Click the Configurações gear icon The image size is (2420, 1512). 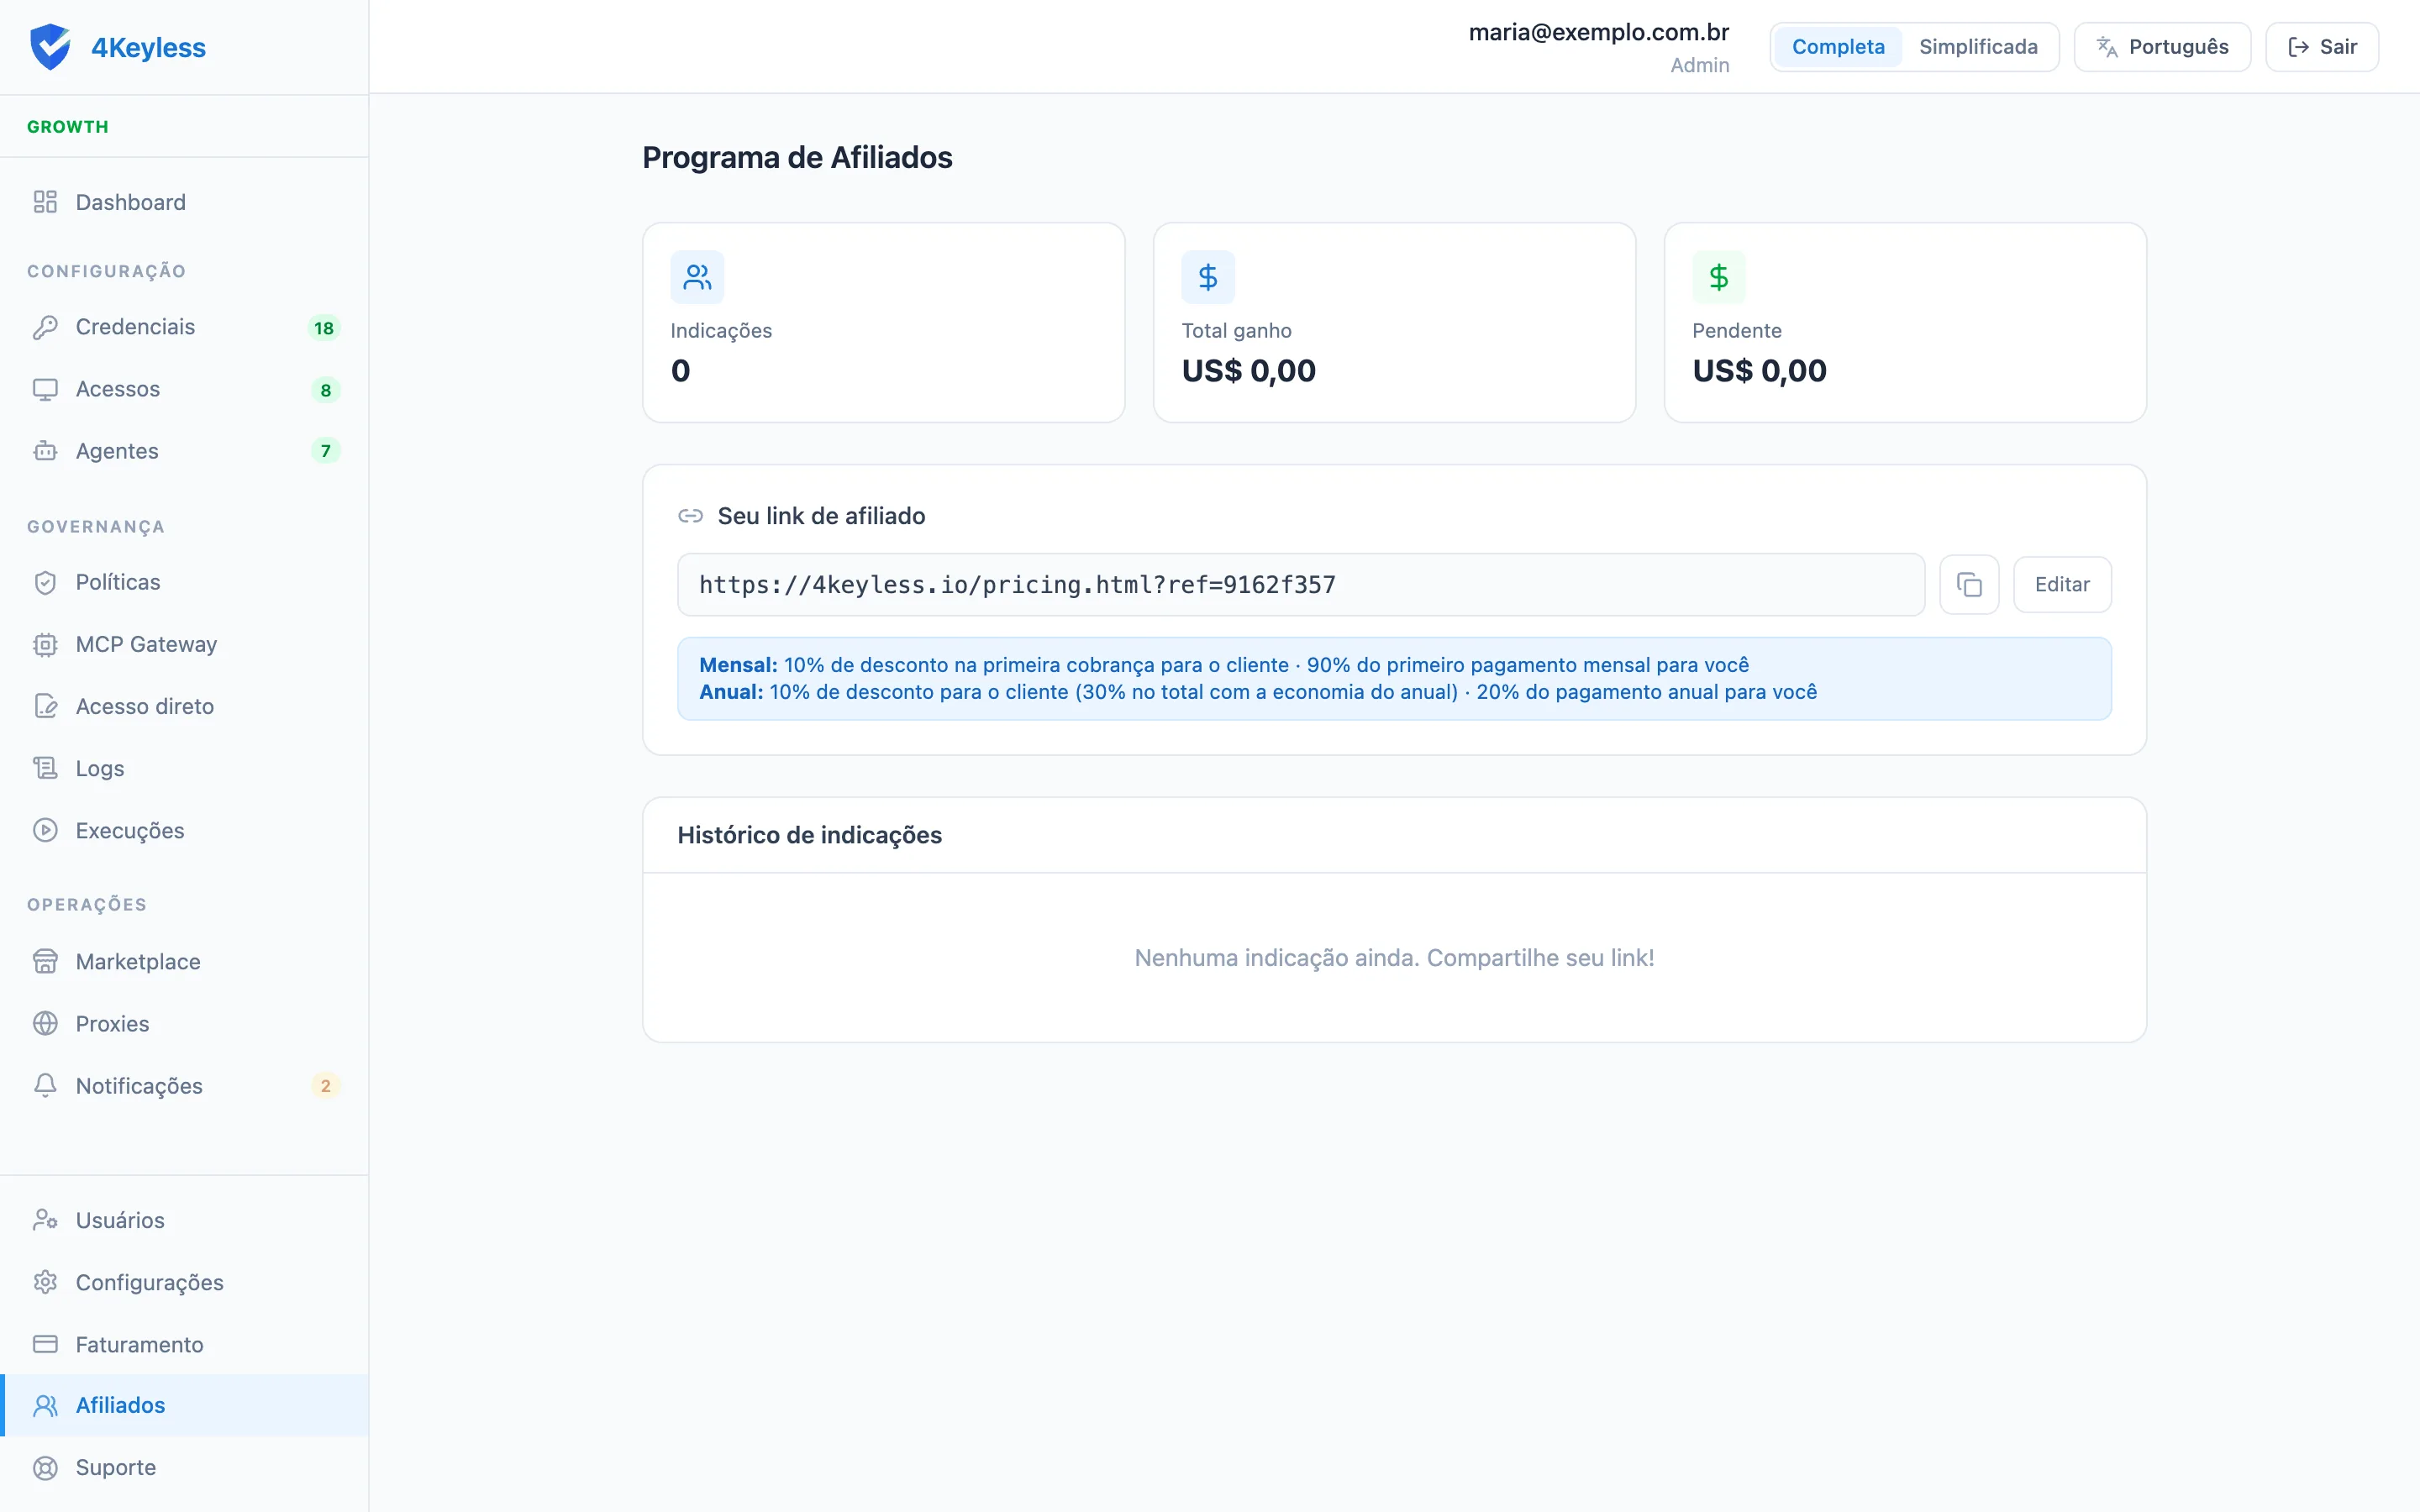pyautogui.click(x=45, y=1282)
